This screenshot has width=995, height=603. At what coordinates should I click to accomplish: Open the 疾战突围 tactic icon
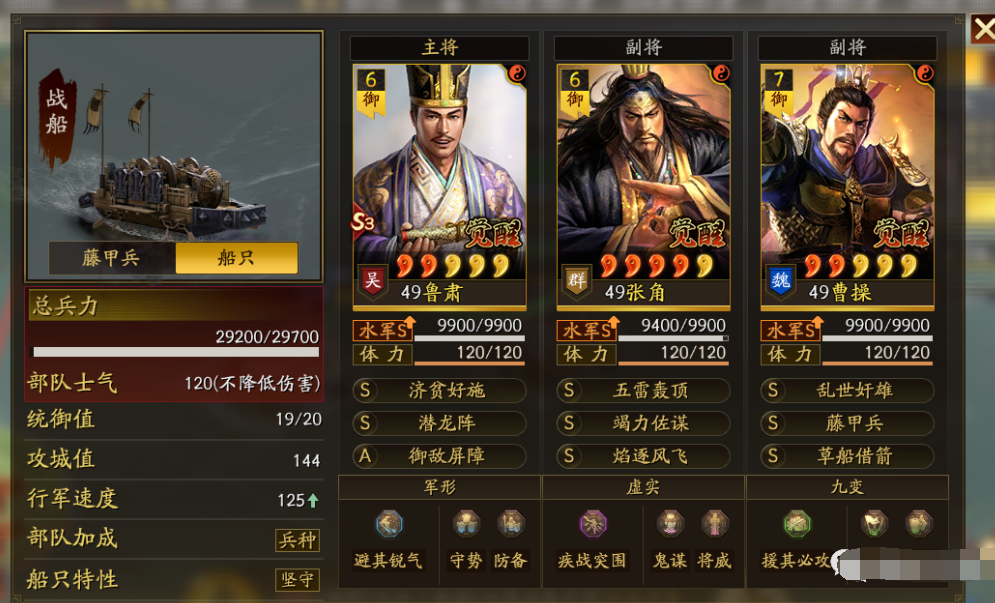(x=593, y=524)
